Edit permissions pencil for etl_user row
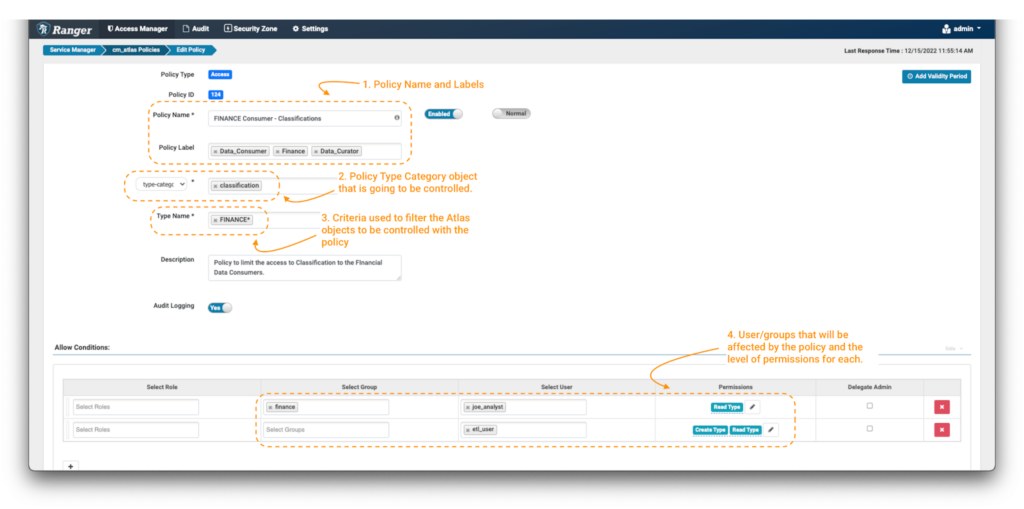Image resolution: width=1024 pixels, height=509 pixels. coord(771,430)
